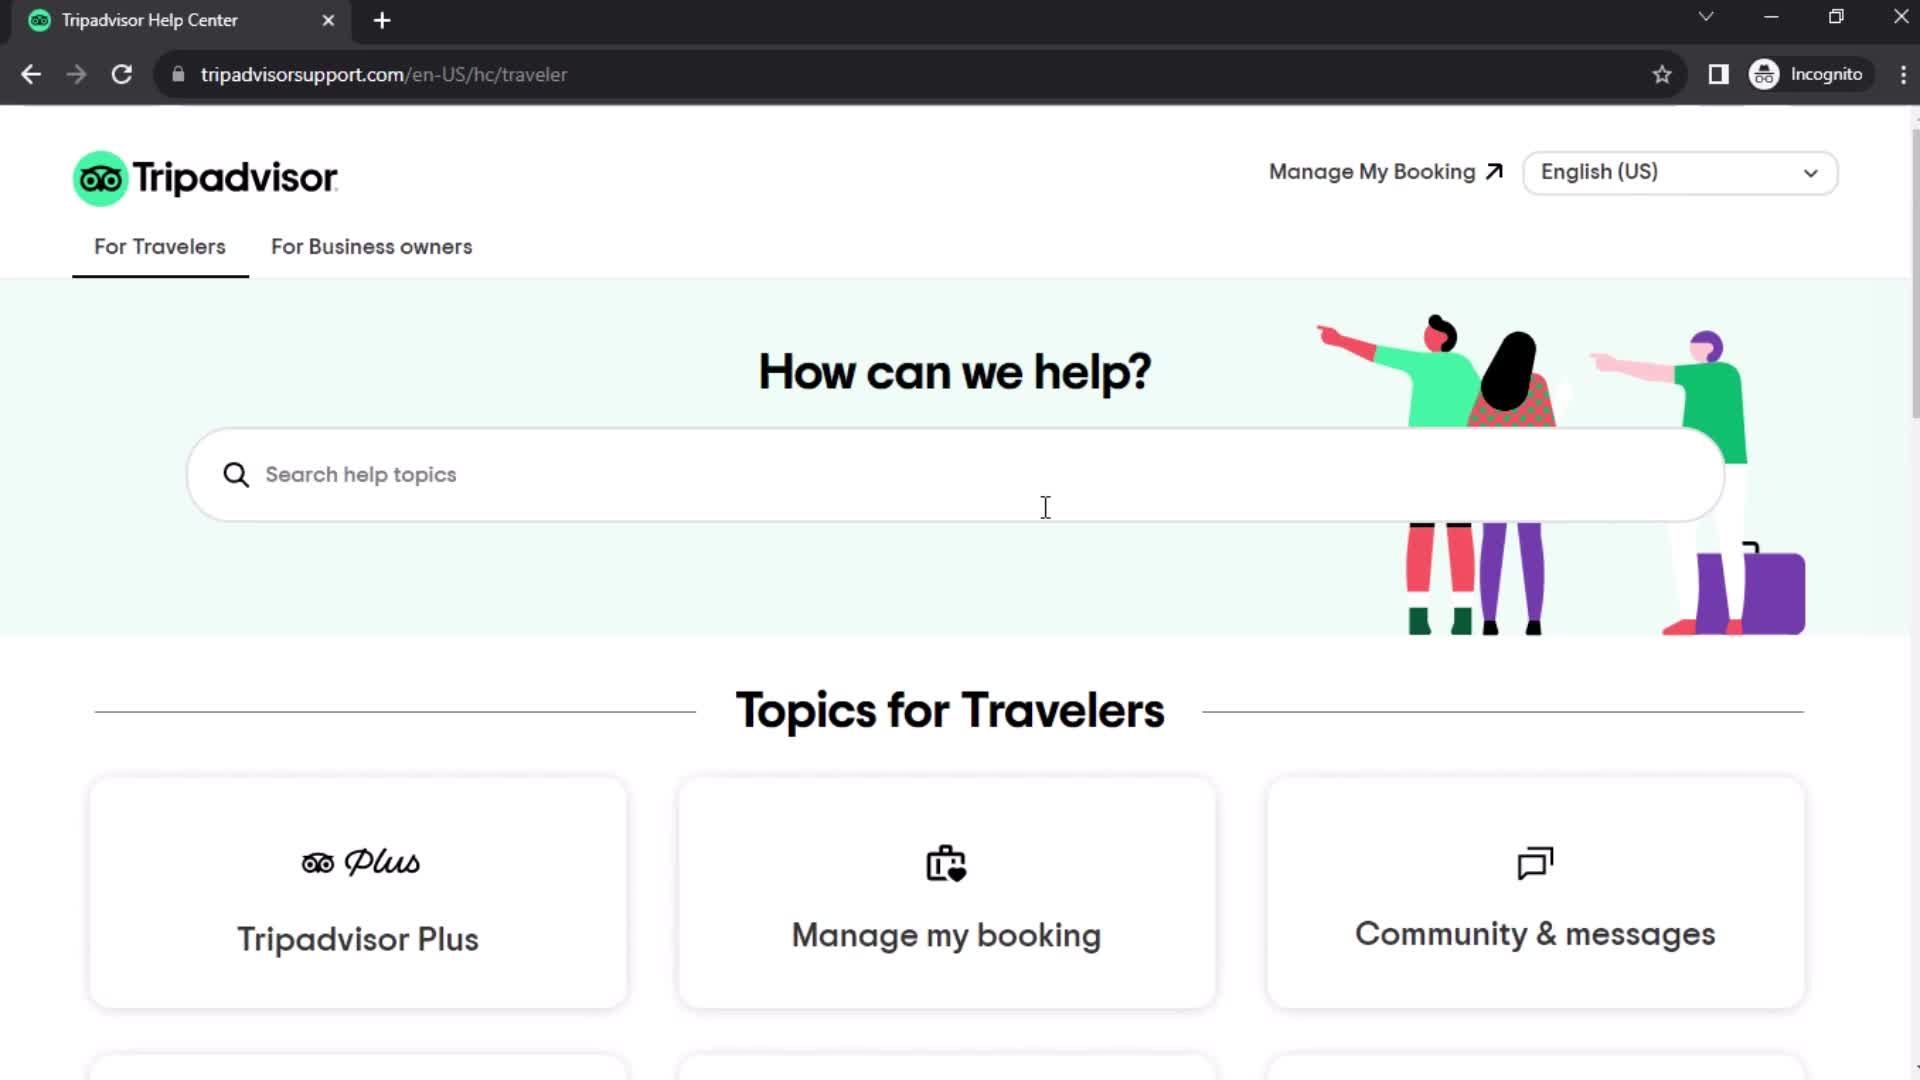The image size is (1920, 1080).
Task: Click the browser address bar URL
Action: click(384, 75)
